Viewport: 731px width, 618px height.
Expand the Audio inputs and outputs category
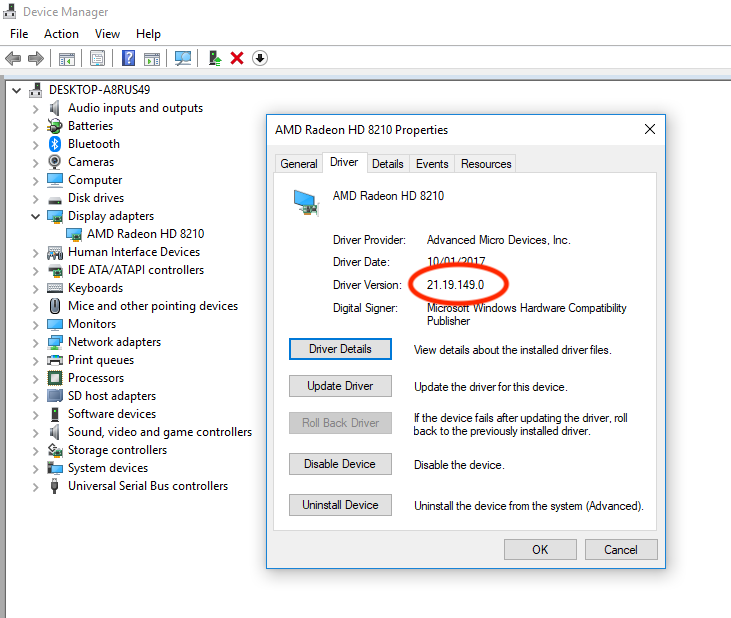[x=35, y=109]
